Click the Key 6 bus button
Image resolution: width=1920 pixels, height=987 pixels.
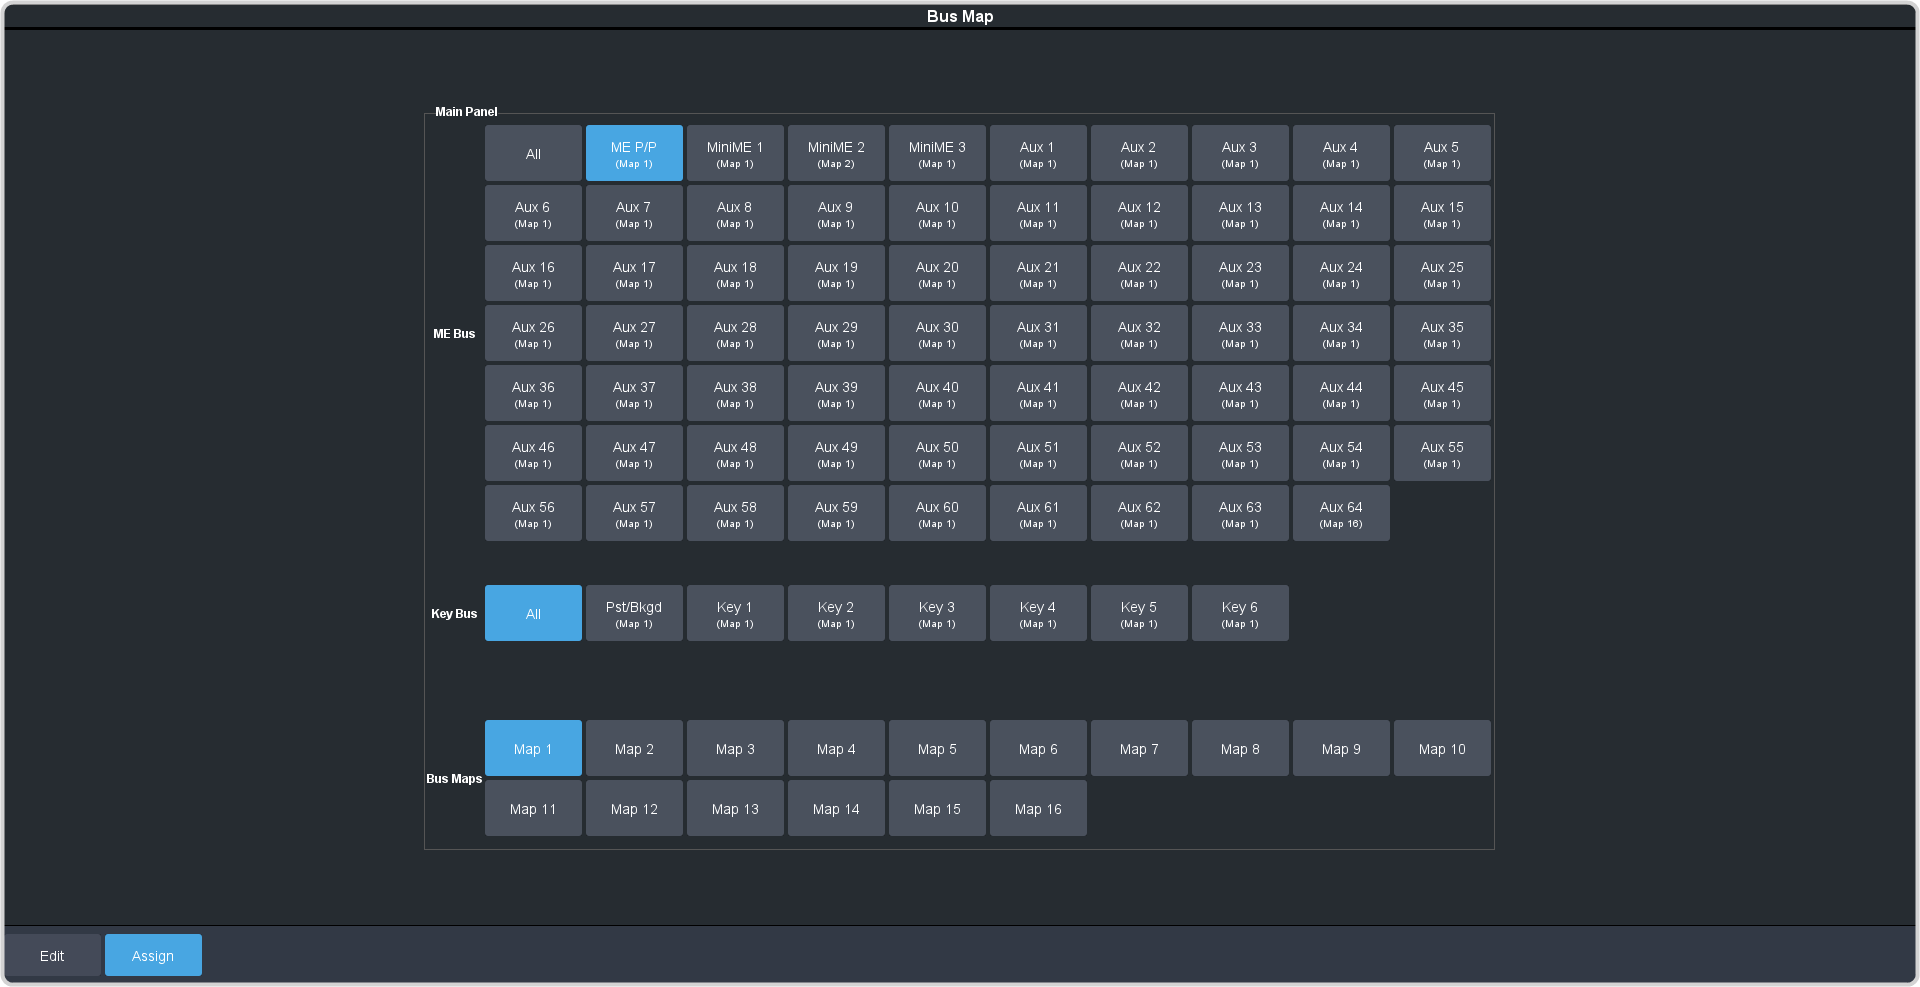[1239, 613]
